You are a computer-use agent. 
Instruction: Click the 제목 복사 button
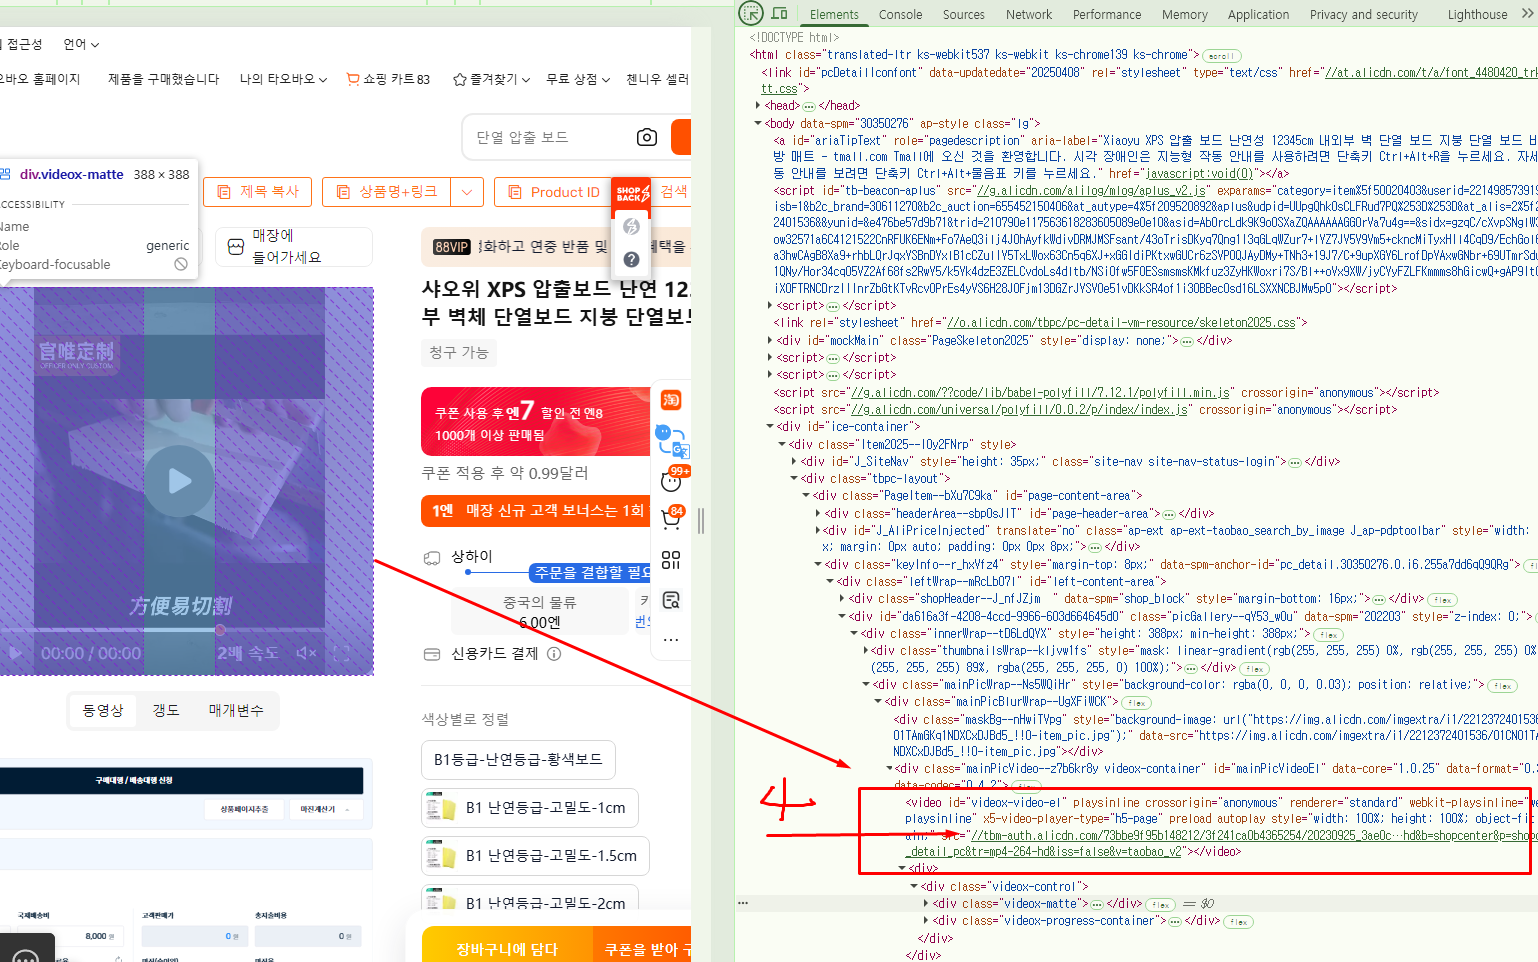(x=258, y=192)
